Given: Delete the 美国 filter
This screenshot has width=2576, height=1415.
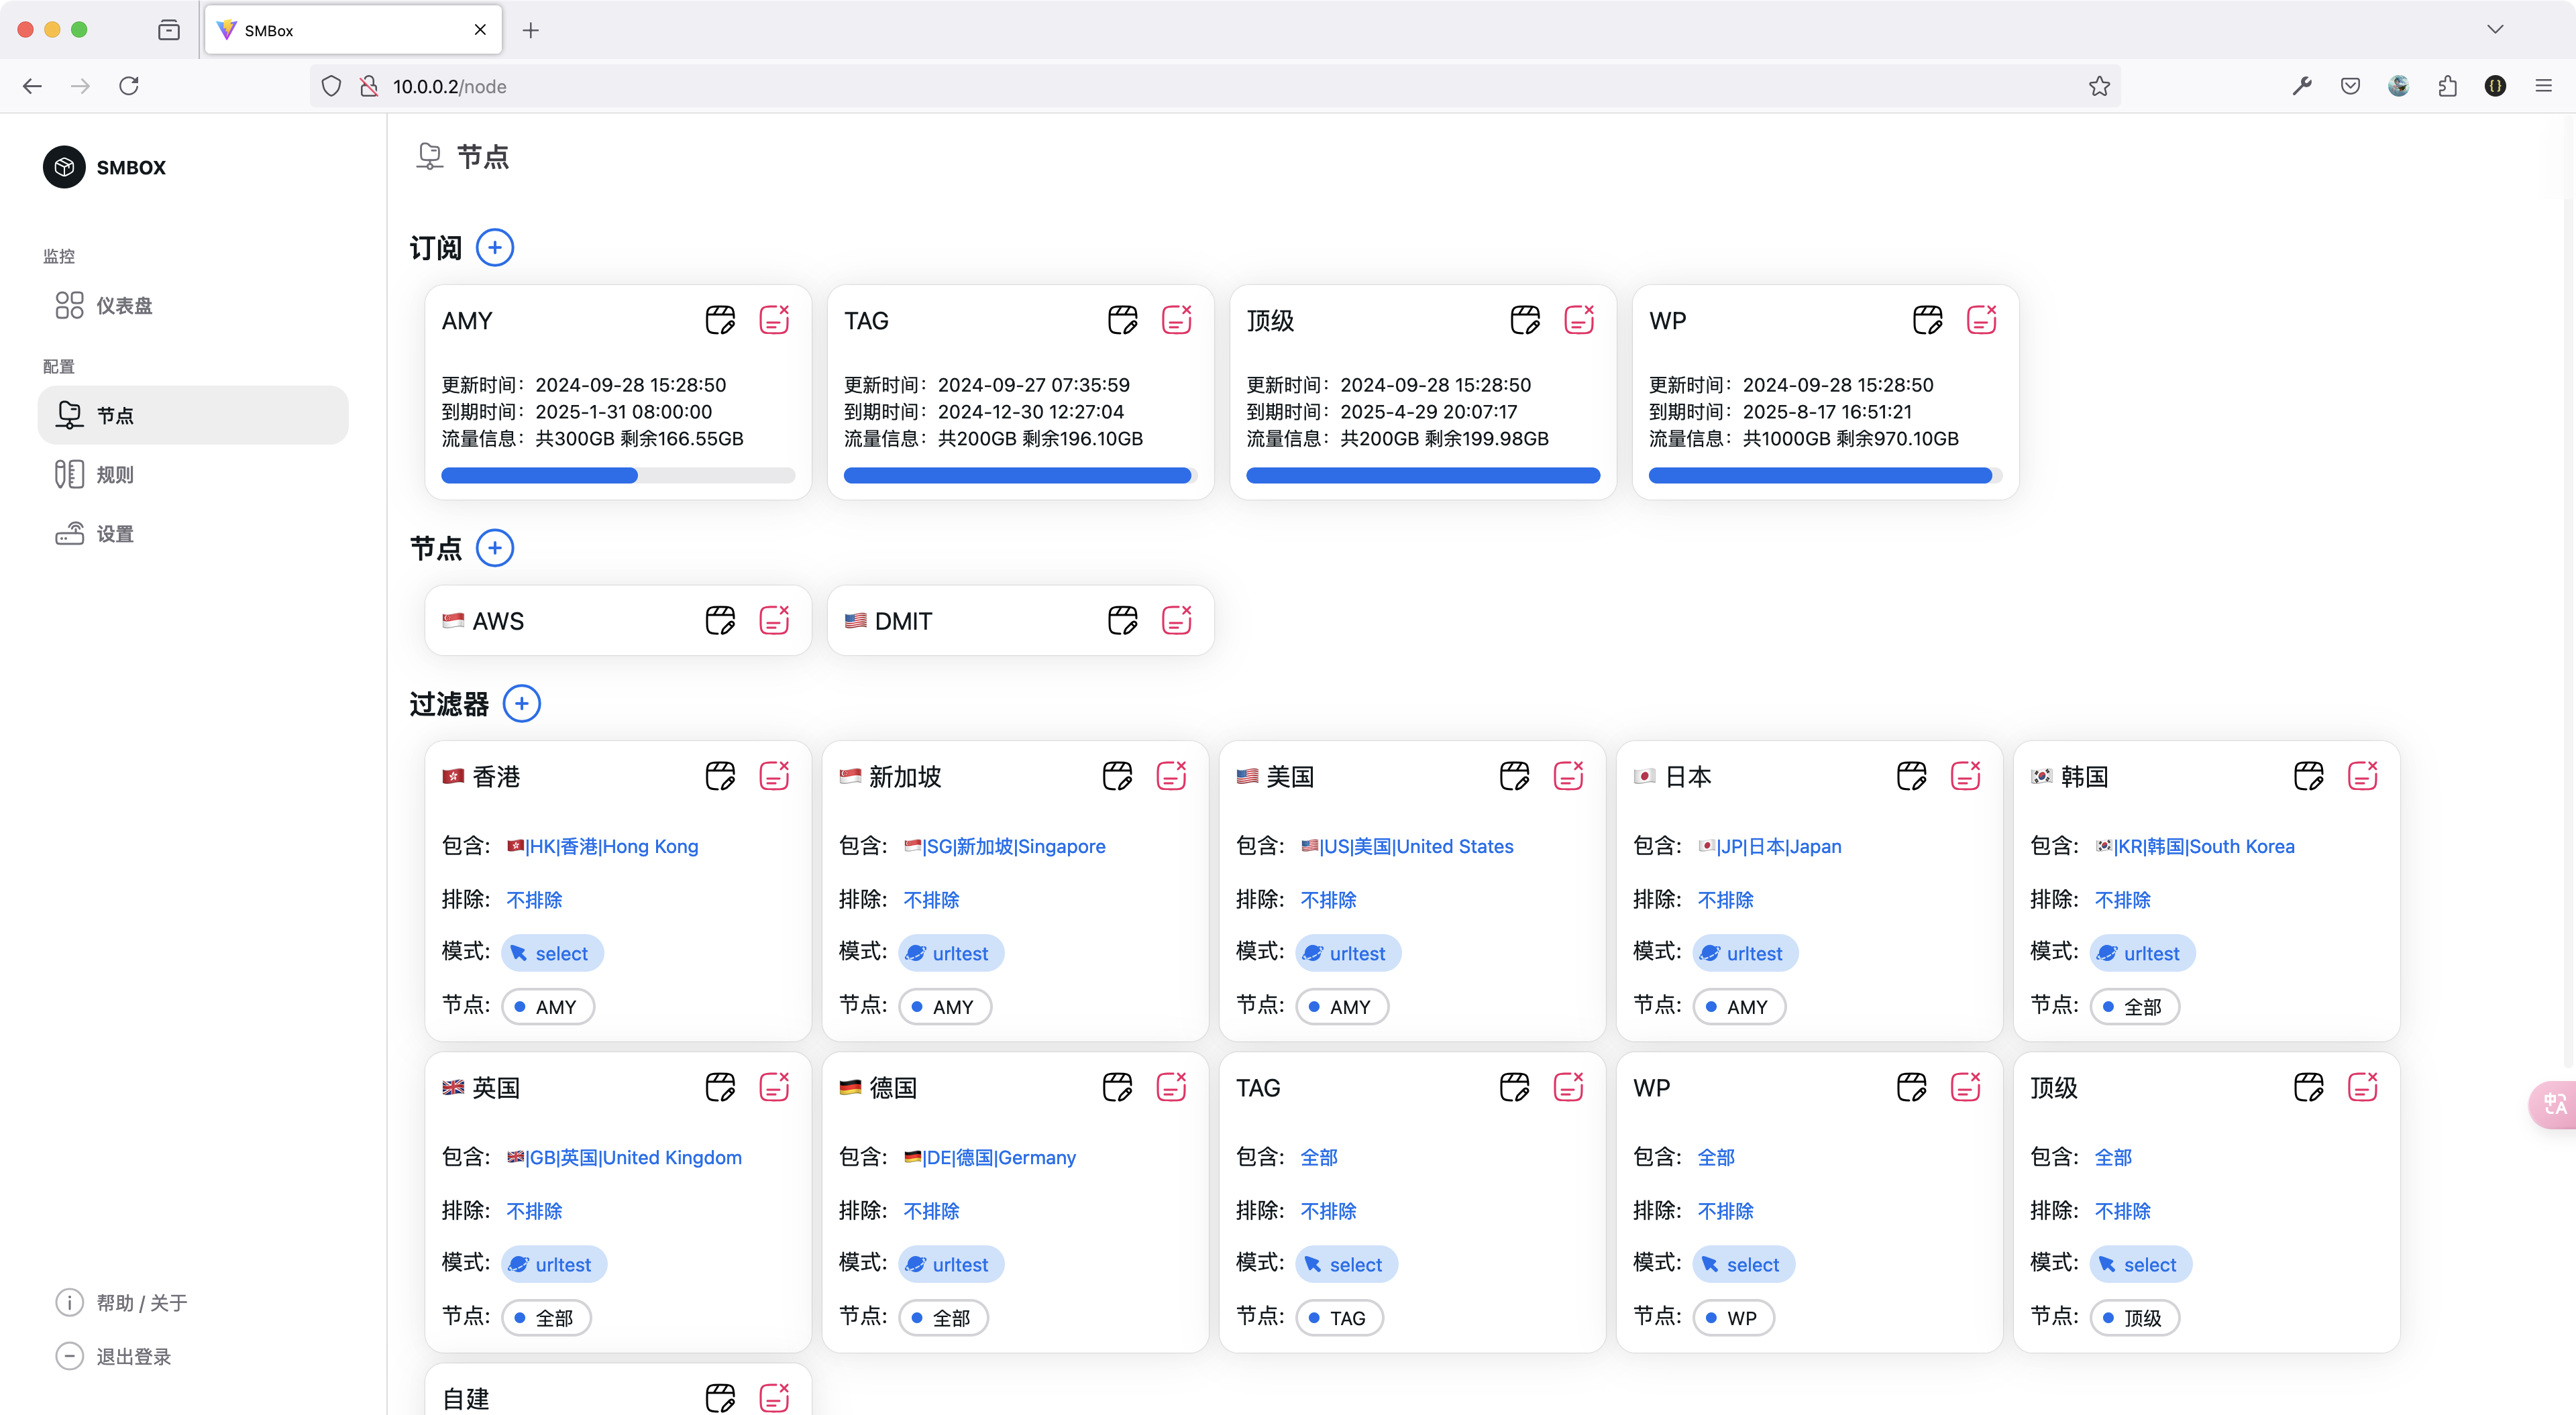Looking at the screenshot, I should click(x=1569, y=776).
